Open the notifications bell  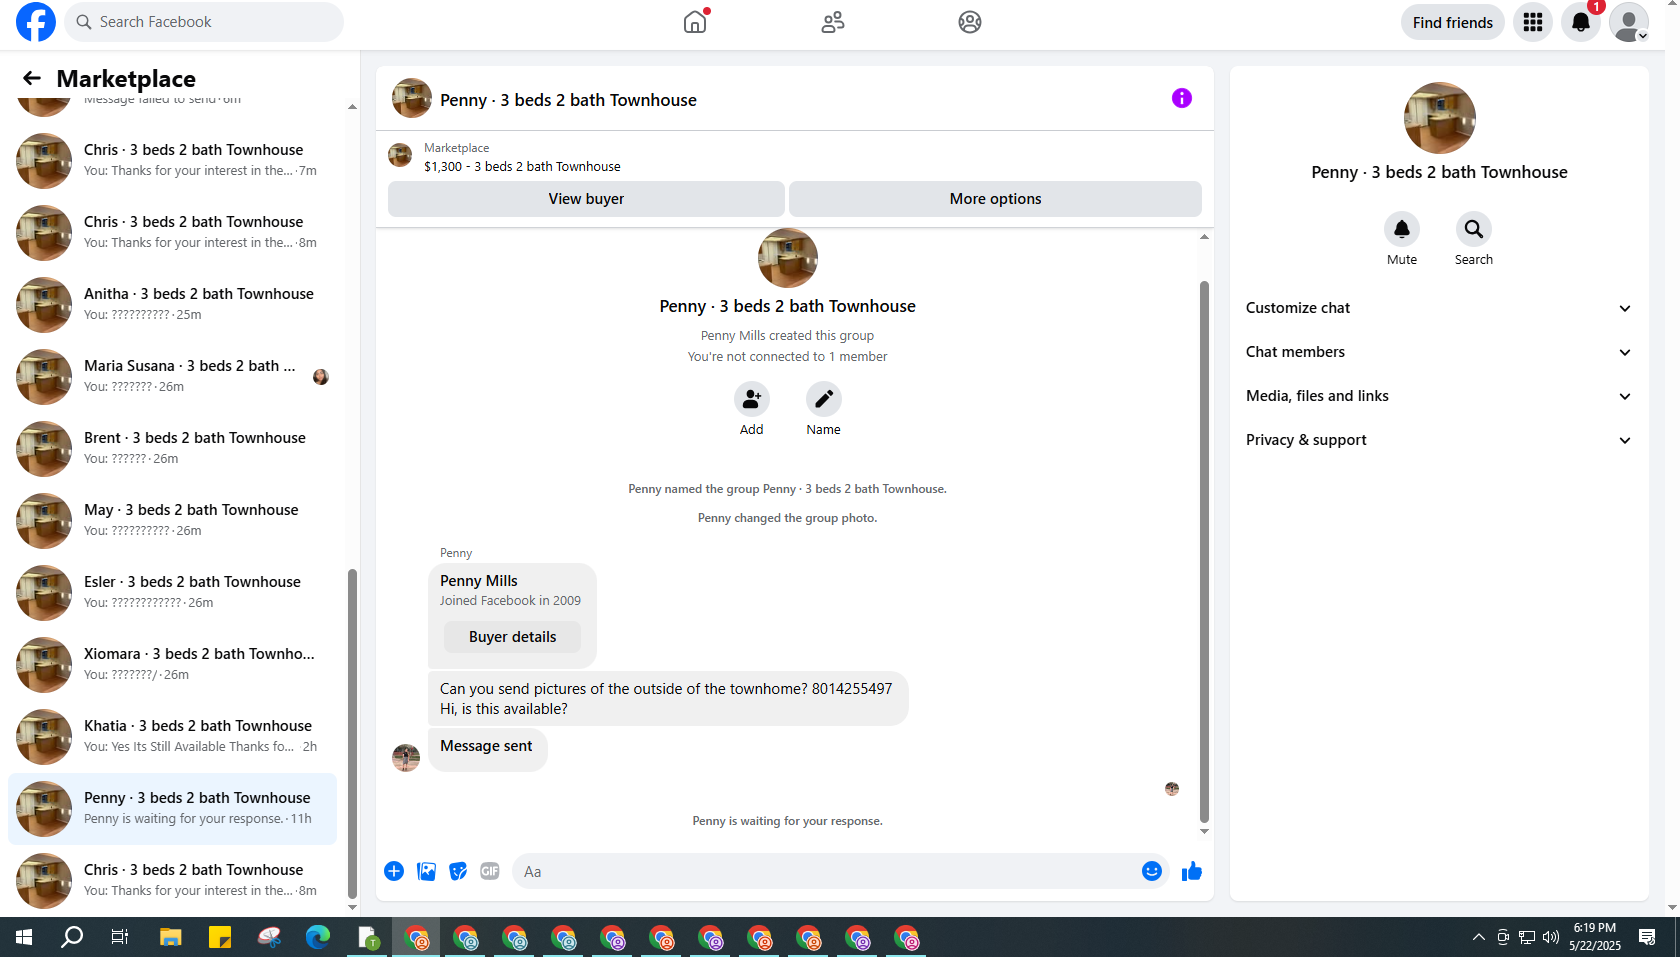click(1581, 22)
